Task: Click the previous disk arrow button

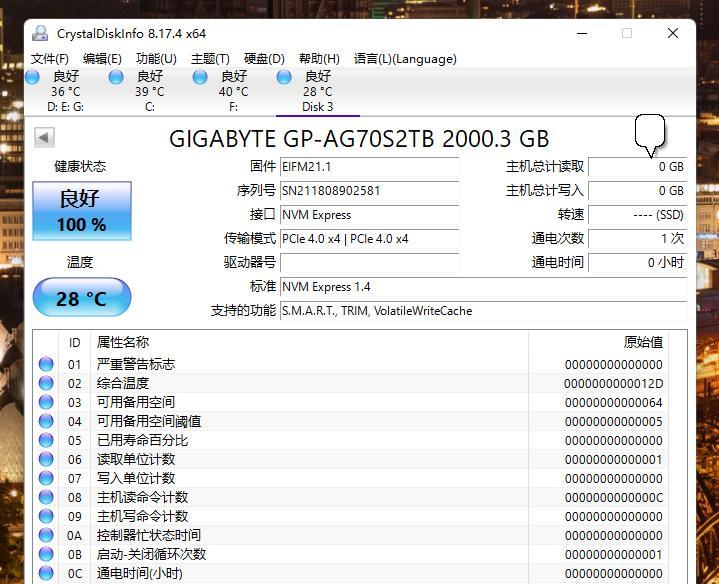Action: [x=44, y=137]
